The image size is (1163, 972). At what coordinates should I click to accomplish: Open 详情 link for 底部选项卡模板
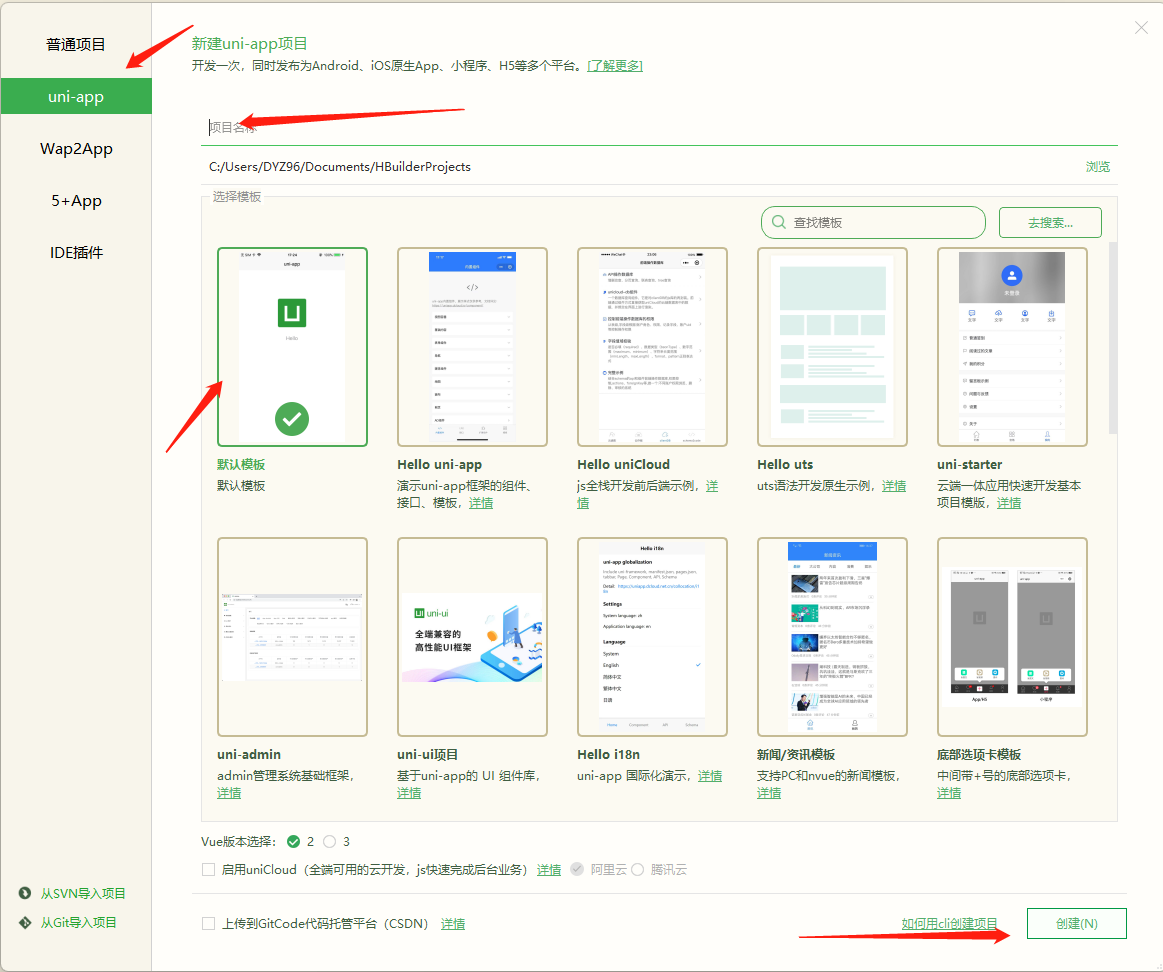coord(949,793)
